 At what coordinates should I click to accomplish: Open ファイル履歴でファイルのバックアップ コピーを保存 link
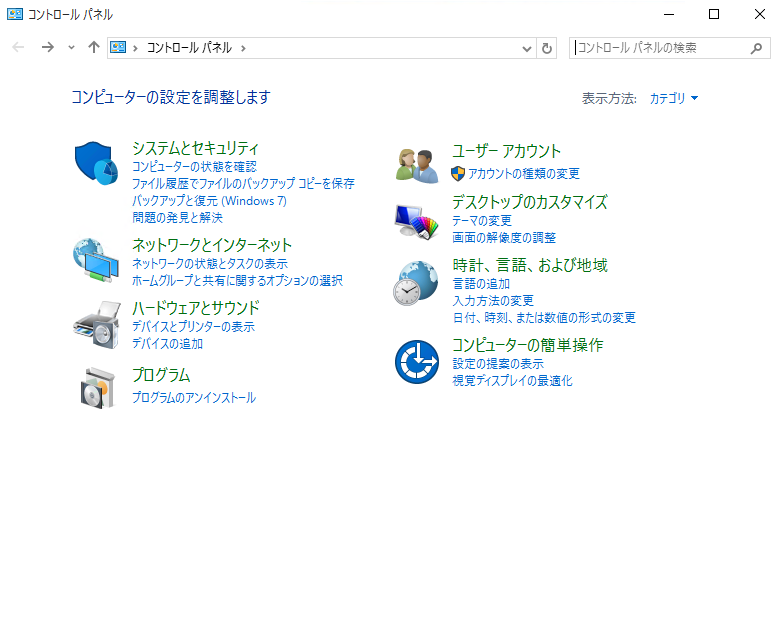pyautogui.click(x=243, y=184)
